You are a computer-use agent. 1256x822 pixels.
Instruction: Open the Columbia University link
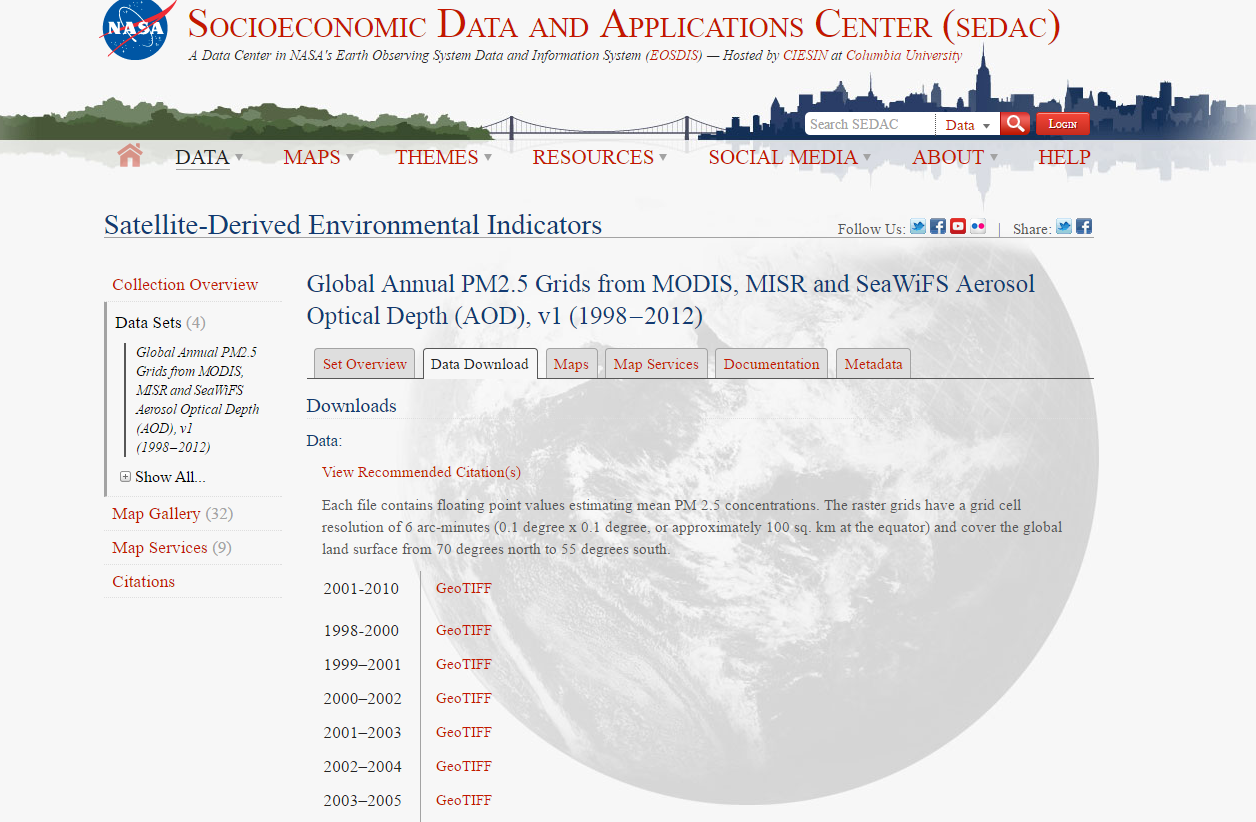pos(904,56)
